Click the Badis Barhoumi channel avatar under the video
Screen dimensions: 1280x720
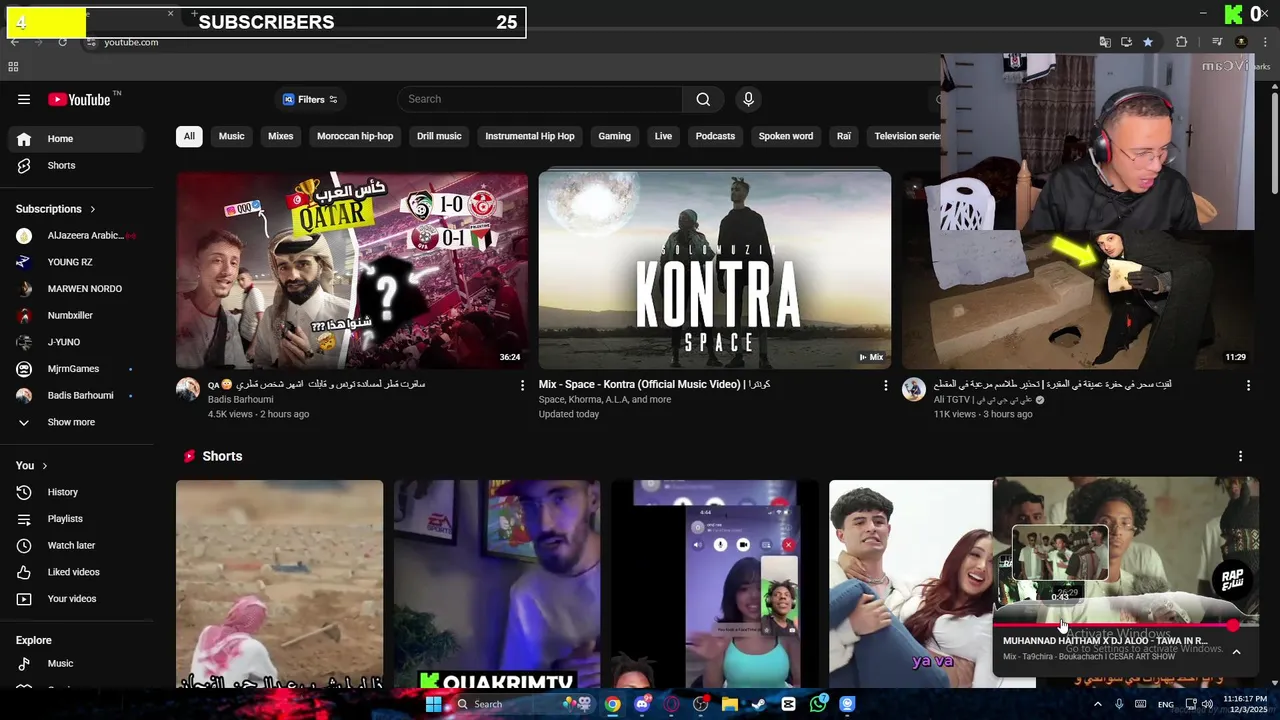pyautogui.click(x=188, y=390)
